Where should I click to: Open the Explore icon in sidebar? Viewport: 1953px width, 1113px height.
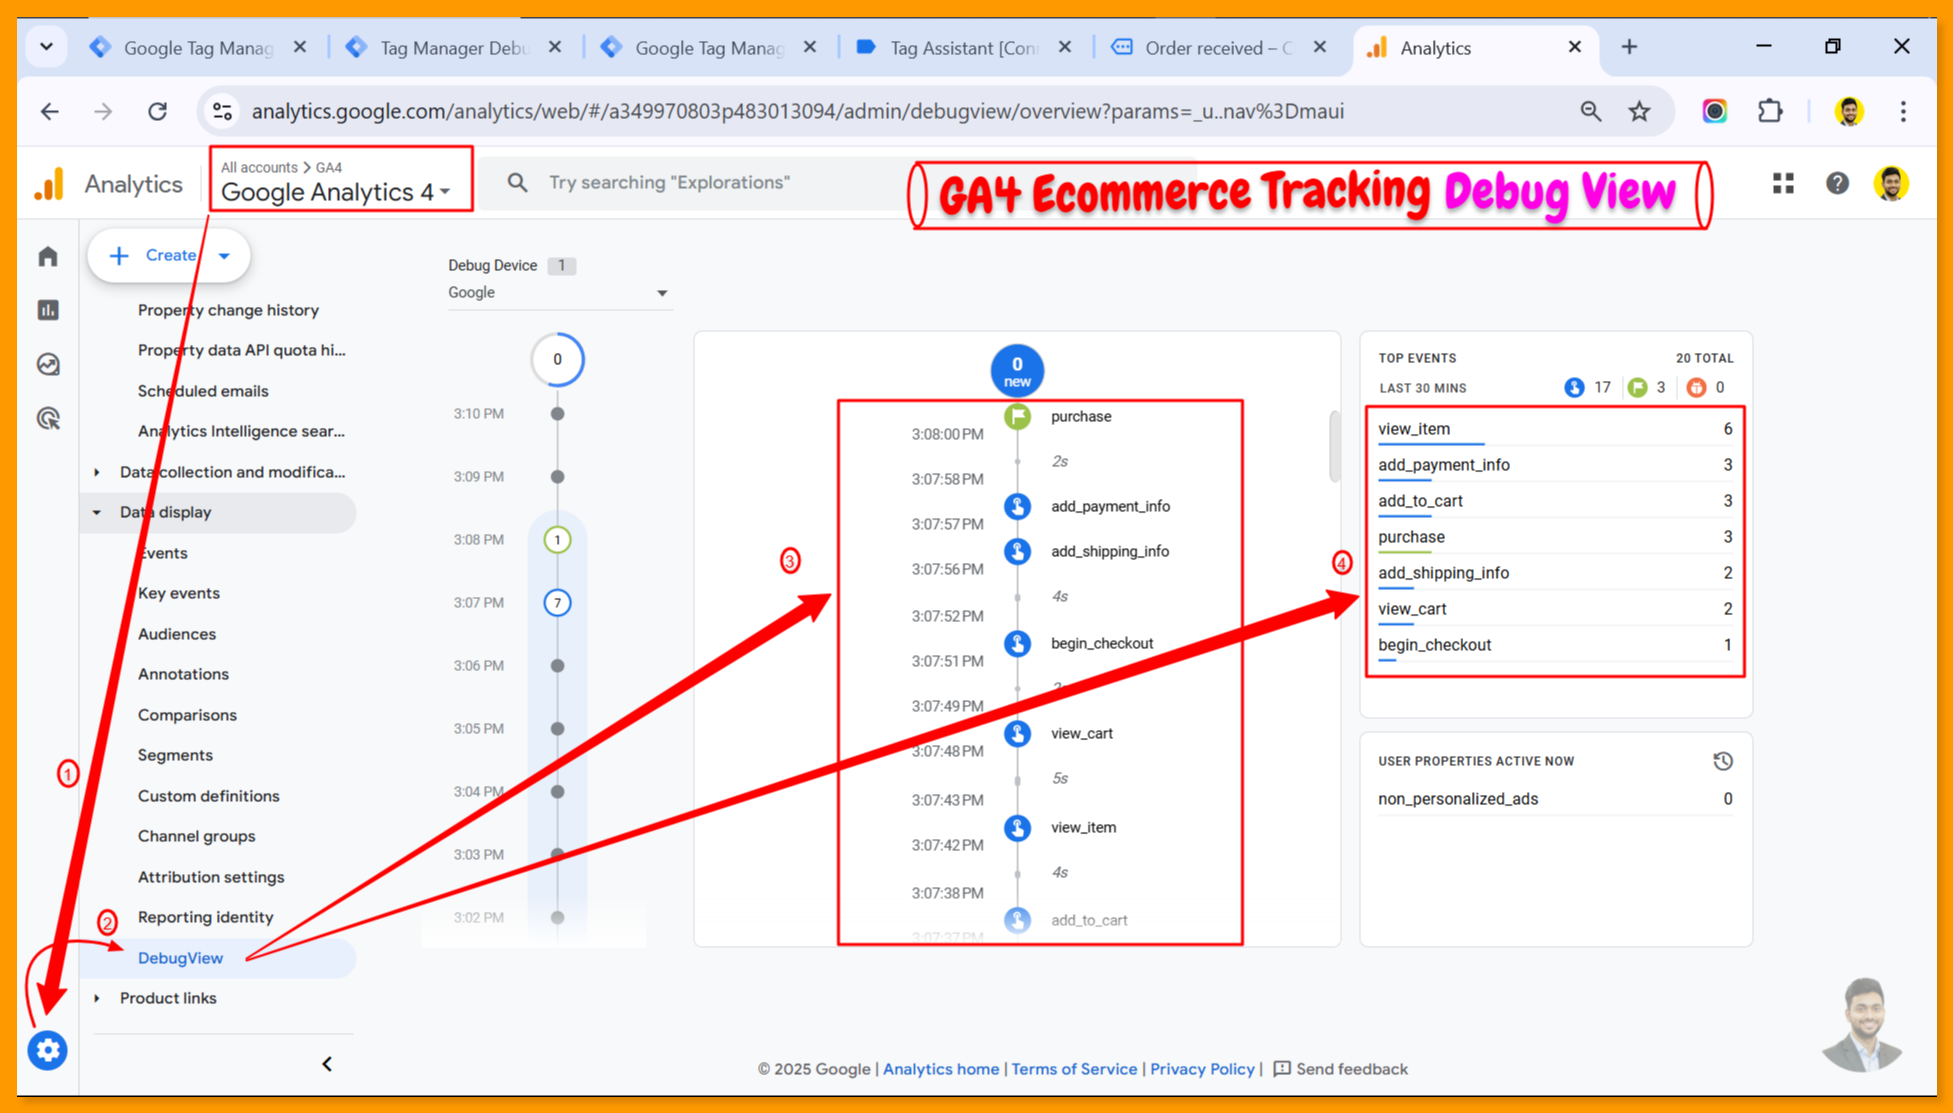tap(48, 364)
